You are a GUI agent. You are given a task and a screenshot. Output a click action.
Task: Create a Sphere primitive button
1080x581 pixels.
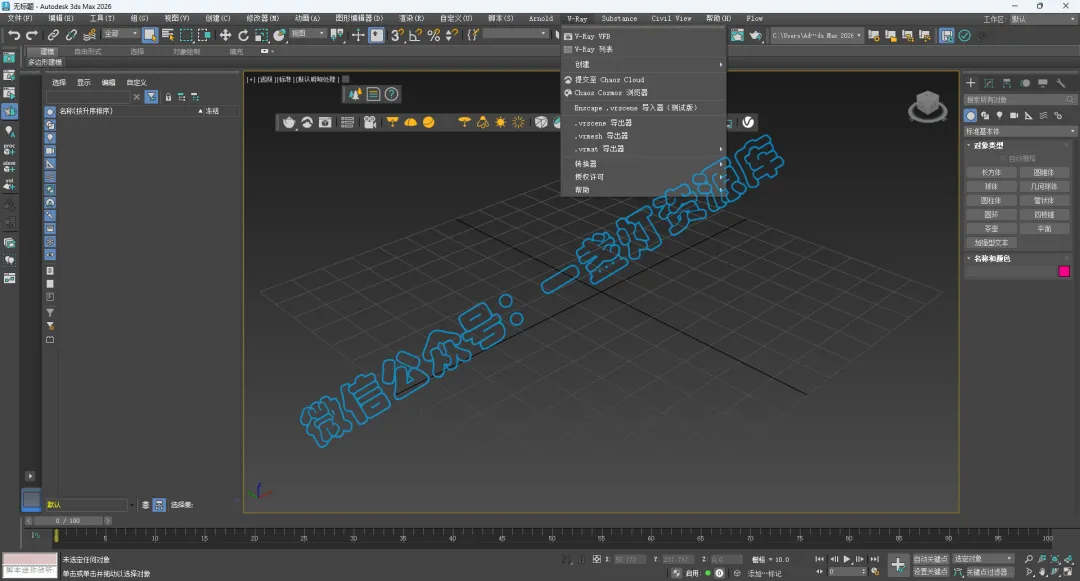tap(990, 187)
